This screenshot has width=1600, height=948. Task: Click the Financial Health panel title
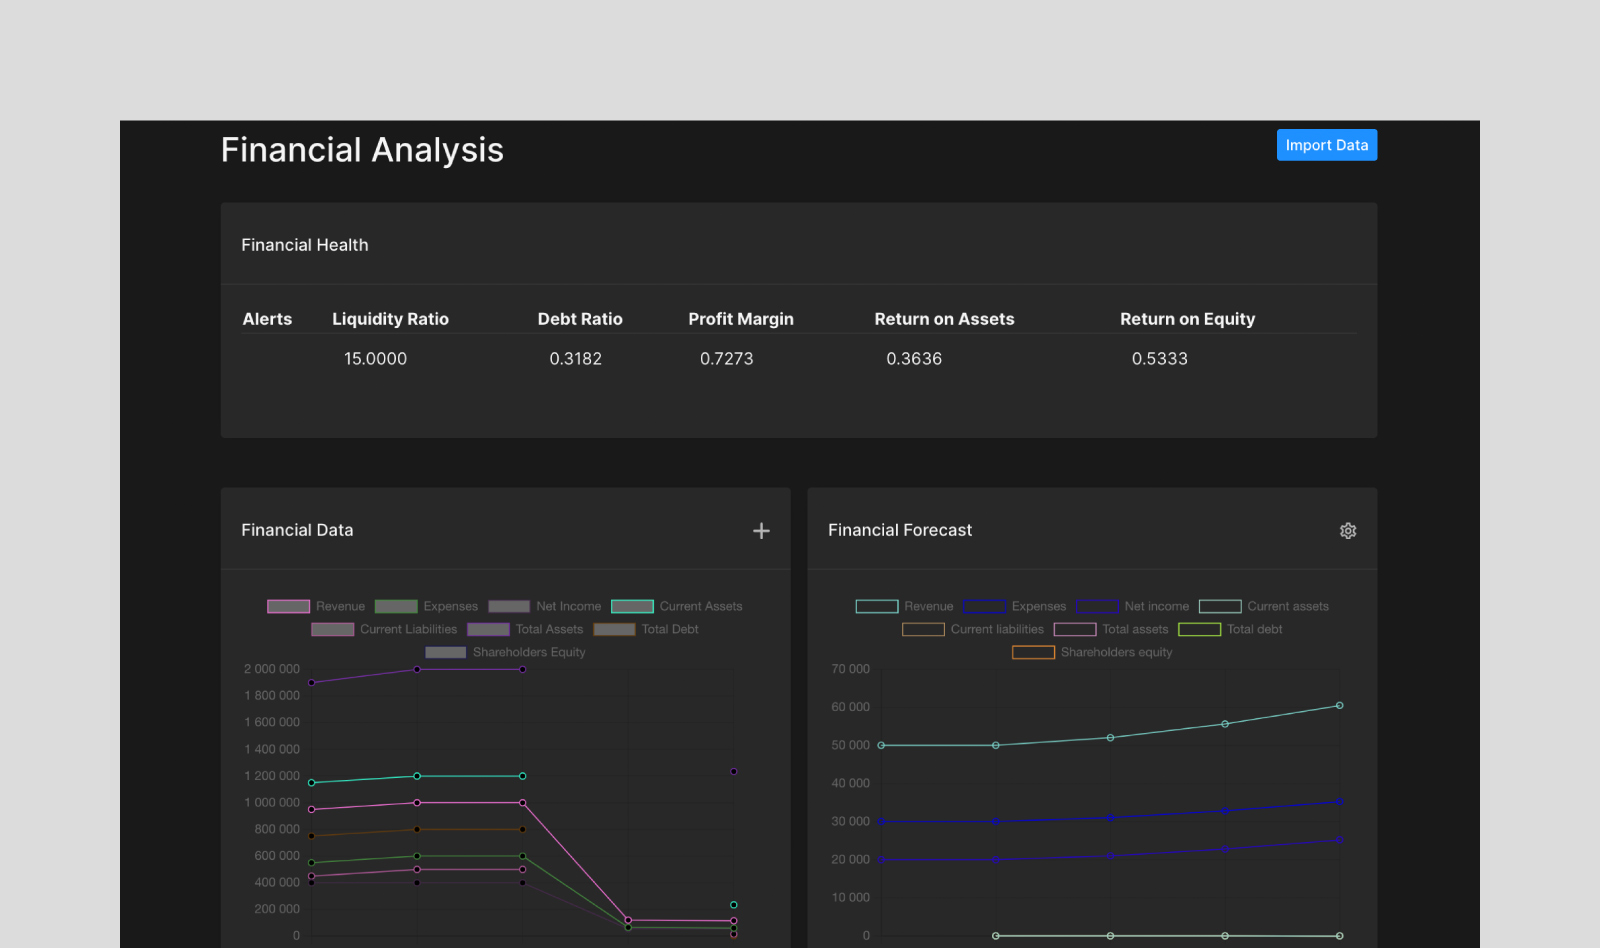(304, 244)
